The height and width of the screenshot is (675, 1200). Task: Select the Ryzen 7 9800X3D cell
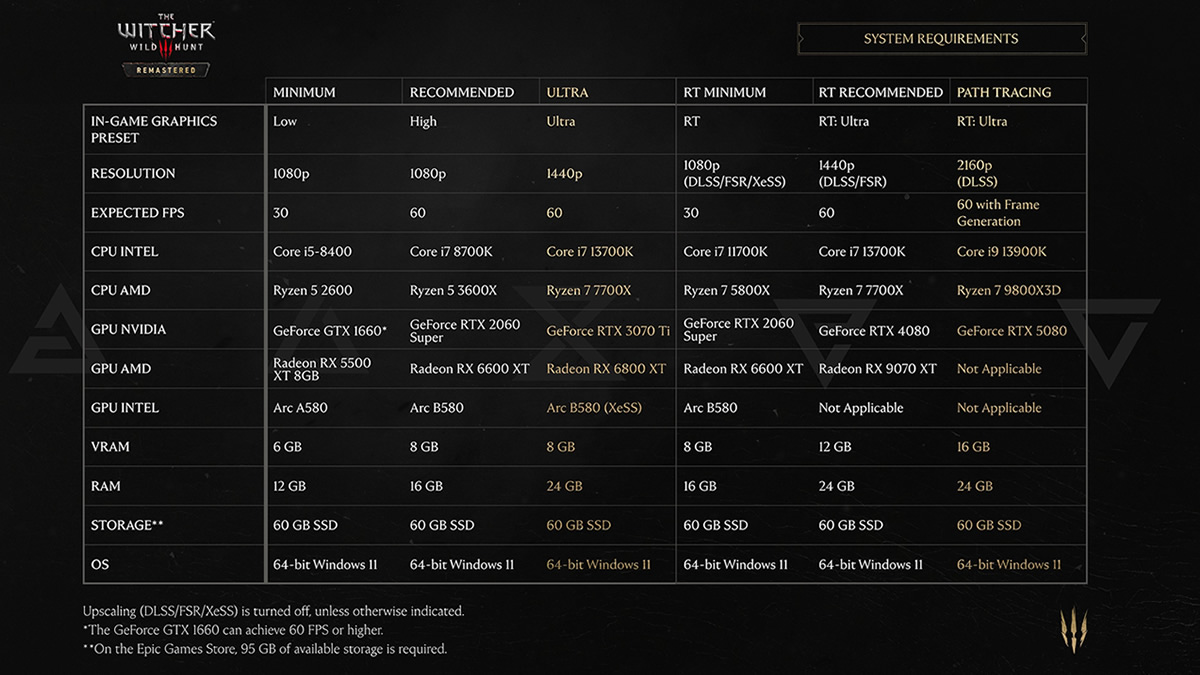(x=1009, y=290)
